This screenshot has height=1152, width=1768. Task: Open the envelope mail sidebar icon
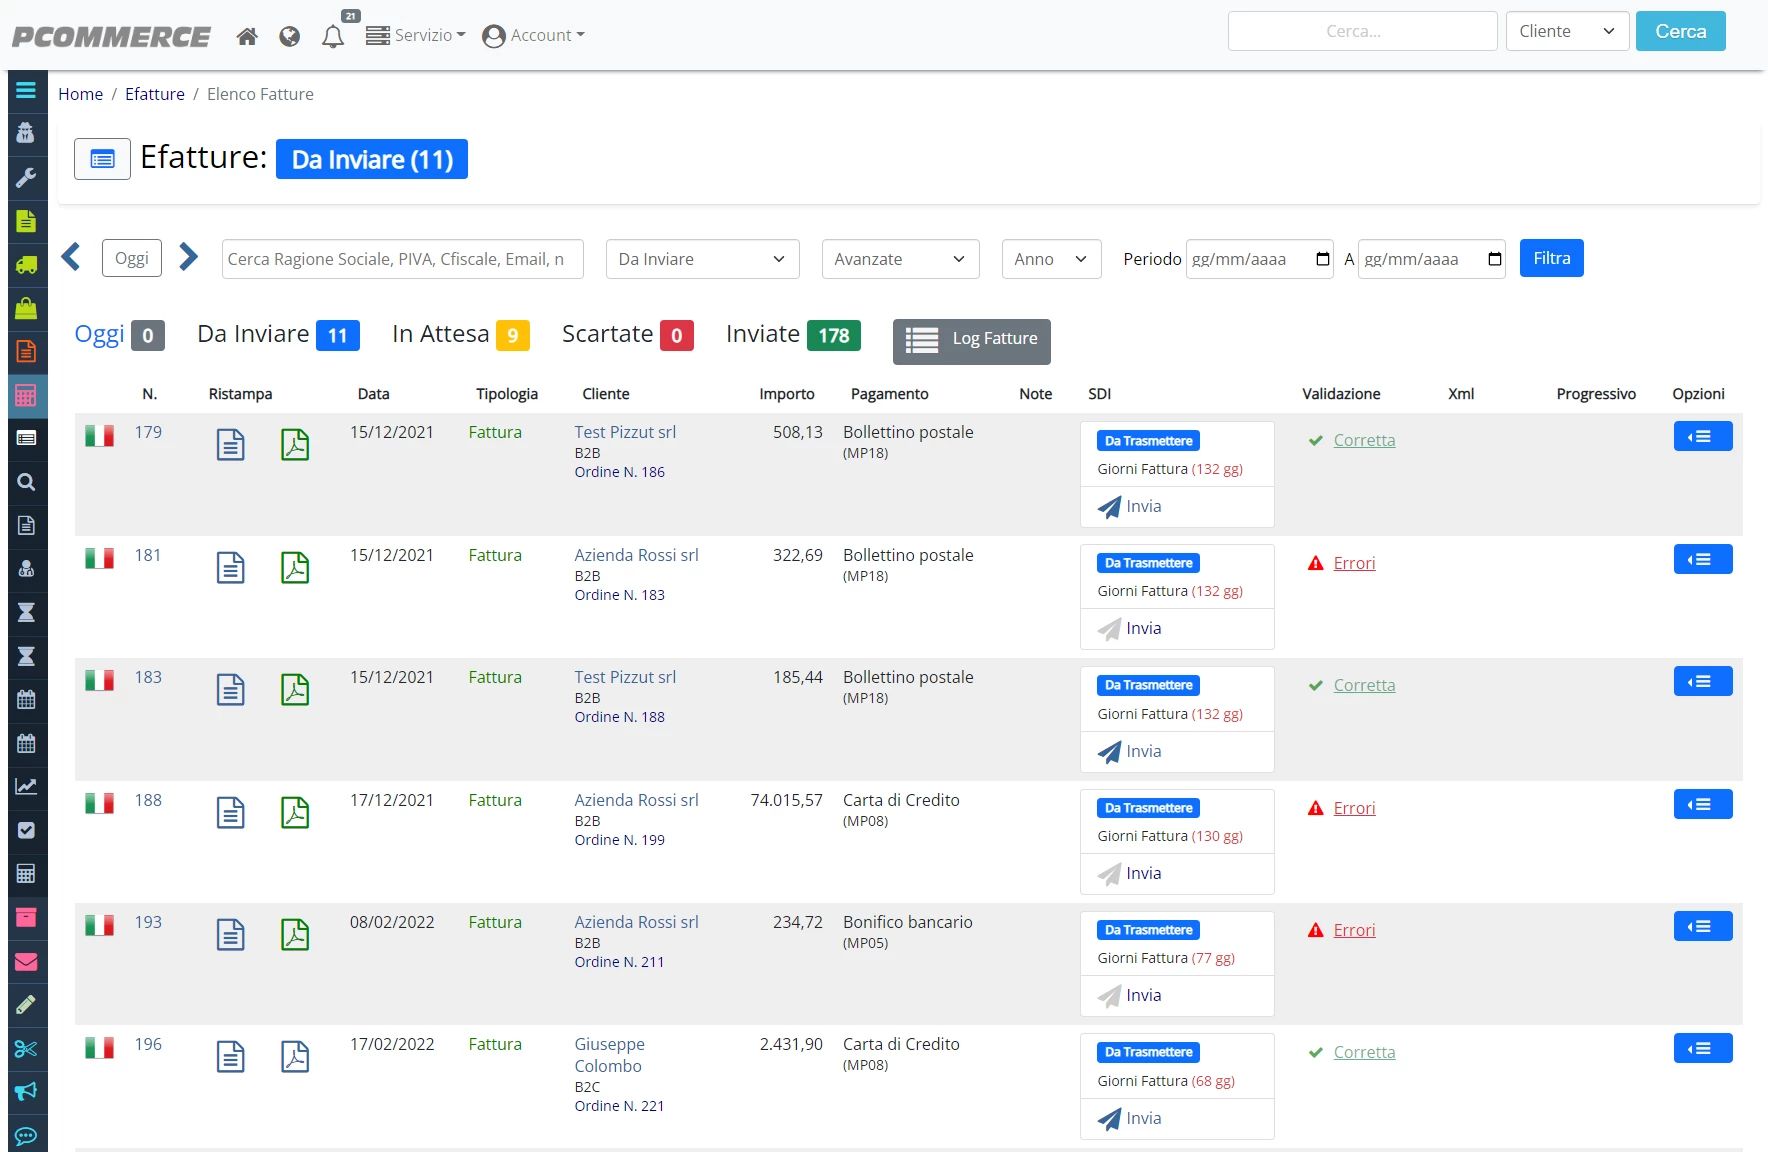pyautogui.click(x=26, y=961)
